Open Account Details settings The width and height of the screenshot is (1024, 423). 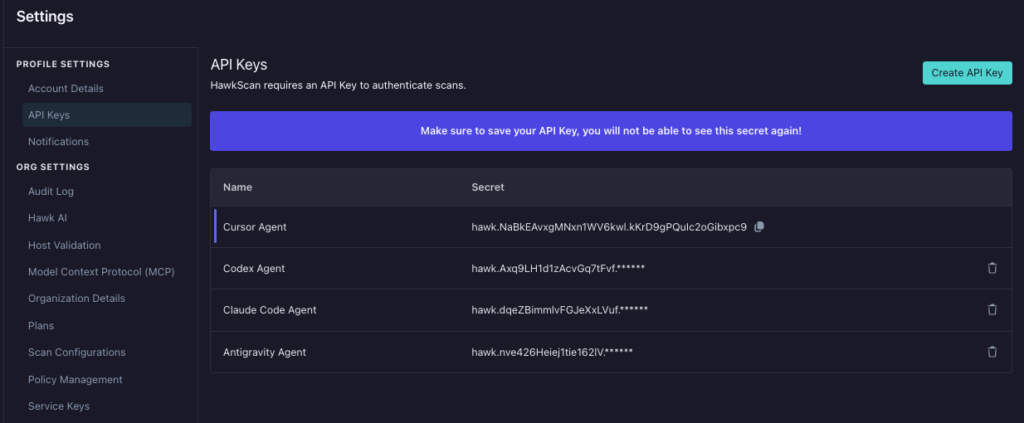pyautogui.click(x=65, y=88)
